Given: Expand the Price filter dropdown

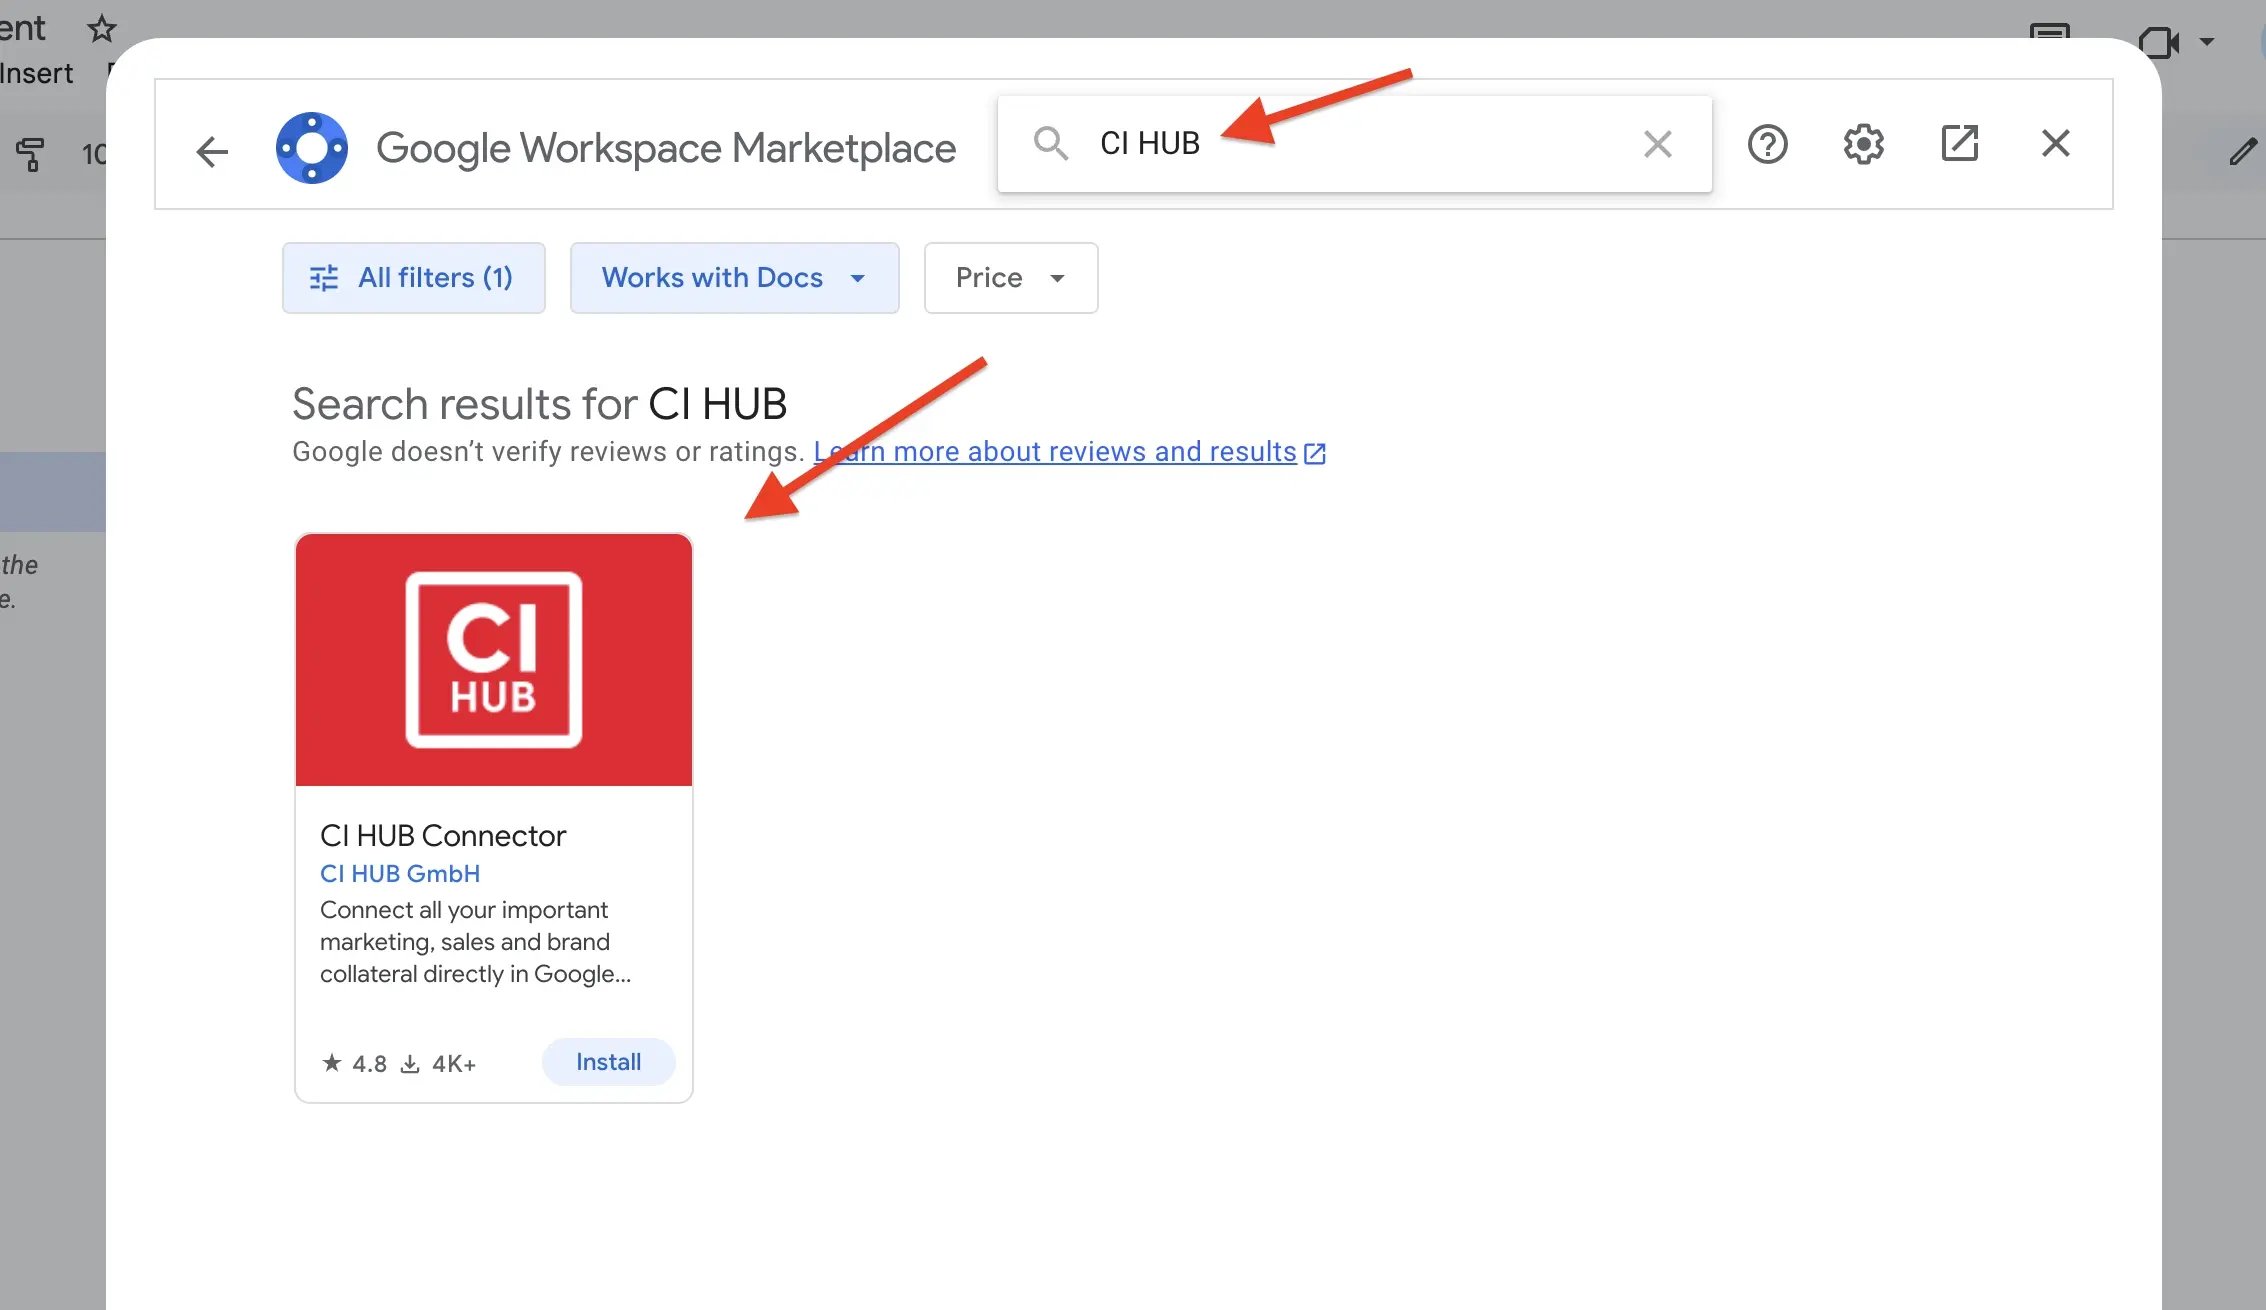Looking at the screenshot, I should coord(1011,278).
